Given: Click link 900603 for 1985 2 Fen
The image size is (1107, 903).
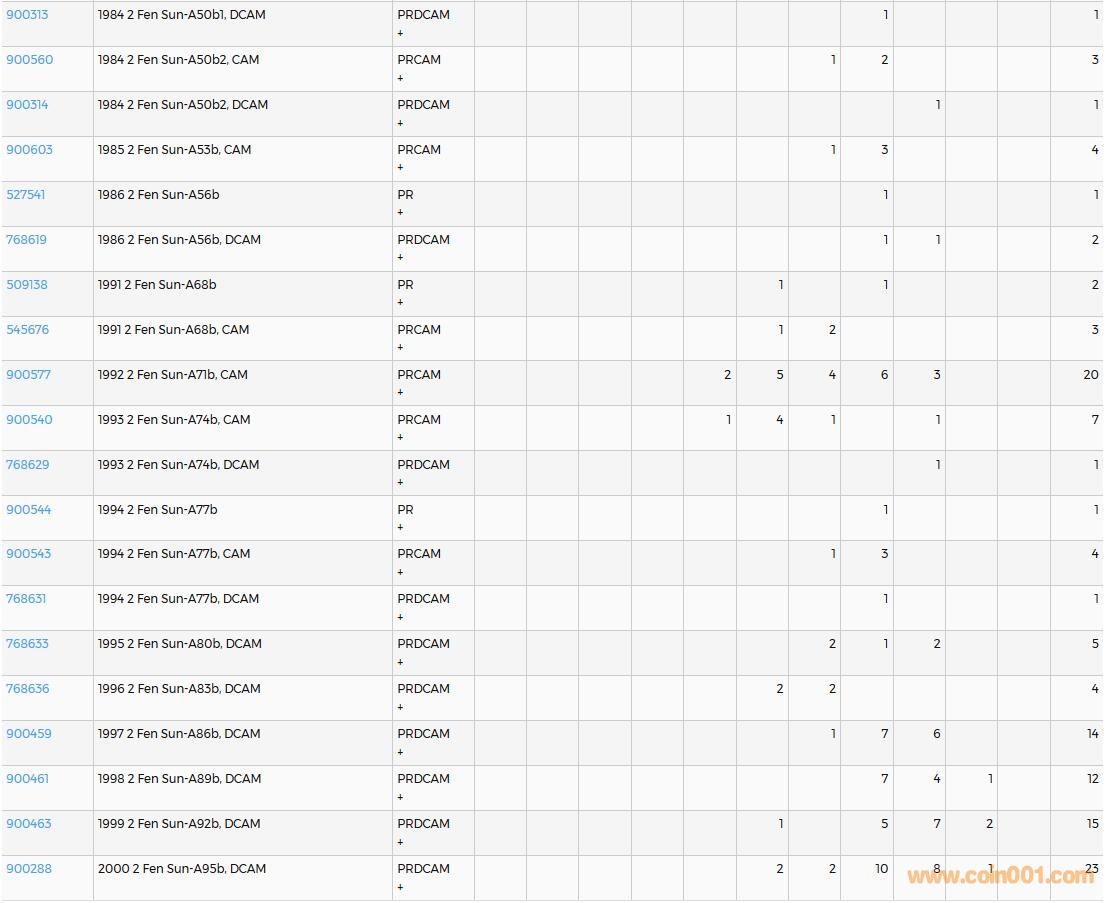Looking at the screenshot, I should coord(30,150).
